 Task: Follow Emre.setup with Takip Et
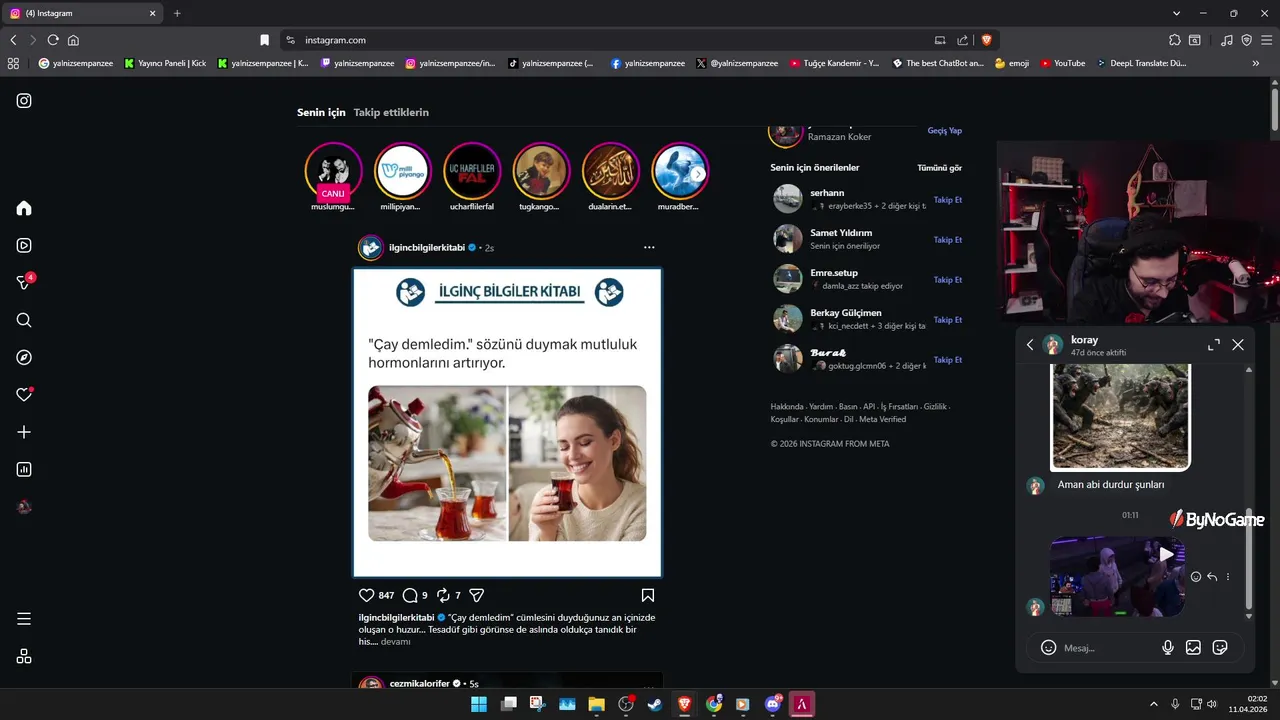(x=948, y=280)
